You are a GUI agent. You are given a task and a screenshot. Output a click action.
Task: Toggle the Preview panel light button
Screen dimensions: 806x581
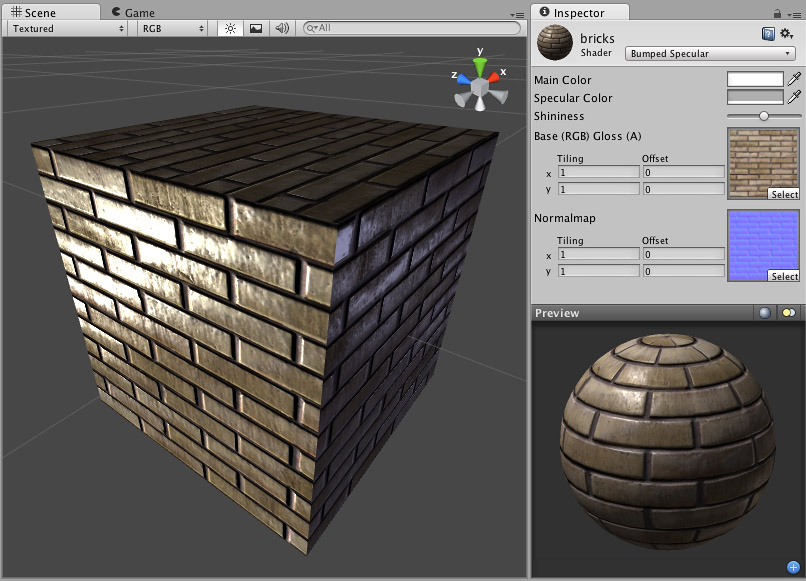click(x=766, y=313)
